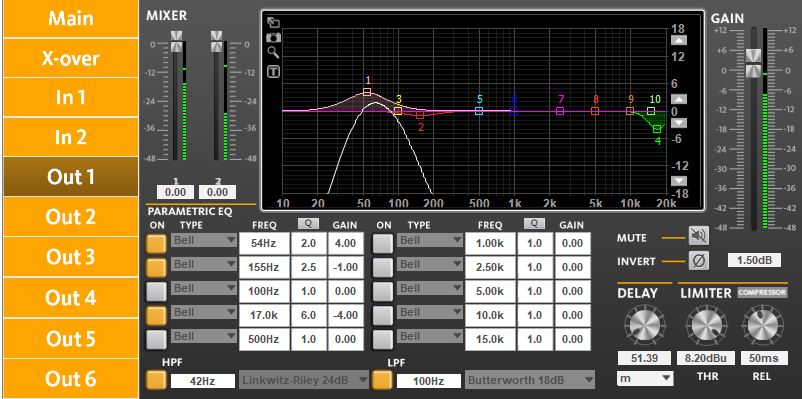Screen dimensions: 802x399
Task: Open the Out 6 tab
Action: (71, 379)
